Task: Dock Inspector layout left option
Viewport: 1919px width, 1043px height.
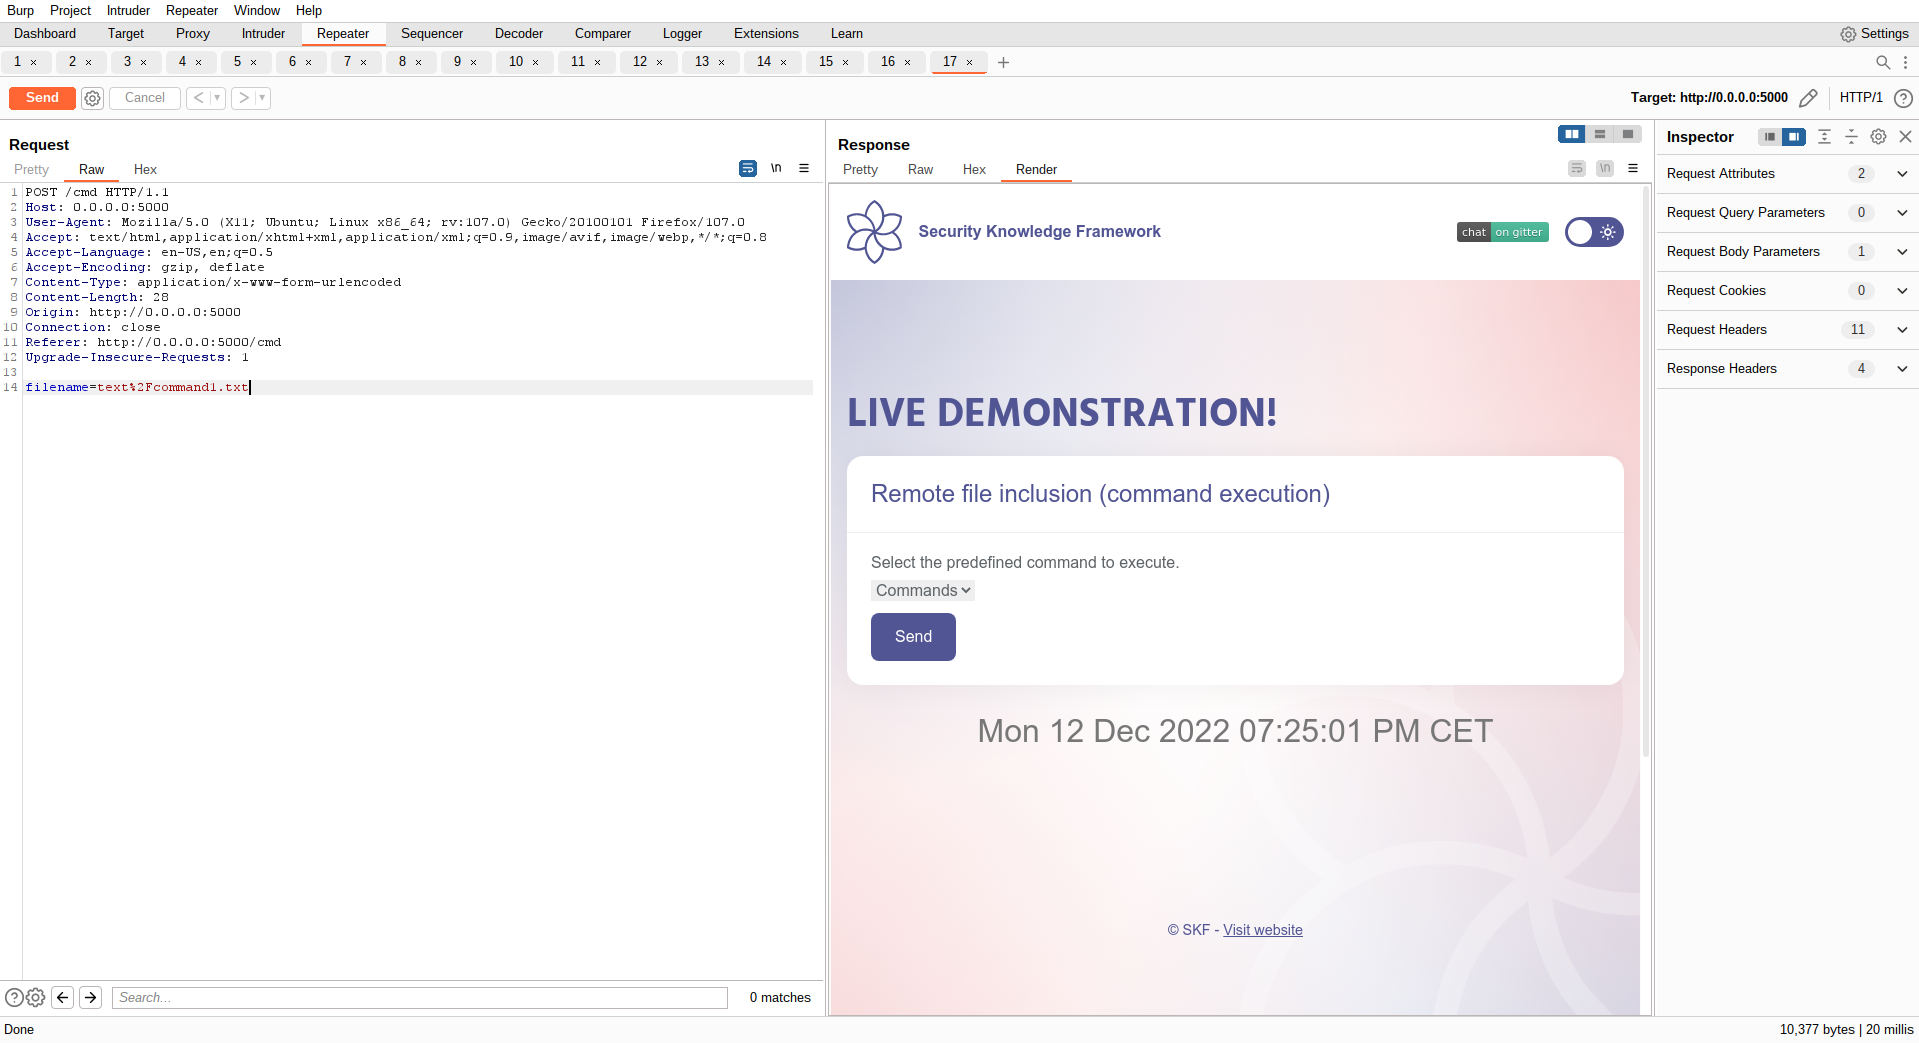Action: (x=1770, y=137)
